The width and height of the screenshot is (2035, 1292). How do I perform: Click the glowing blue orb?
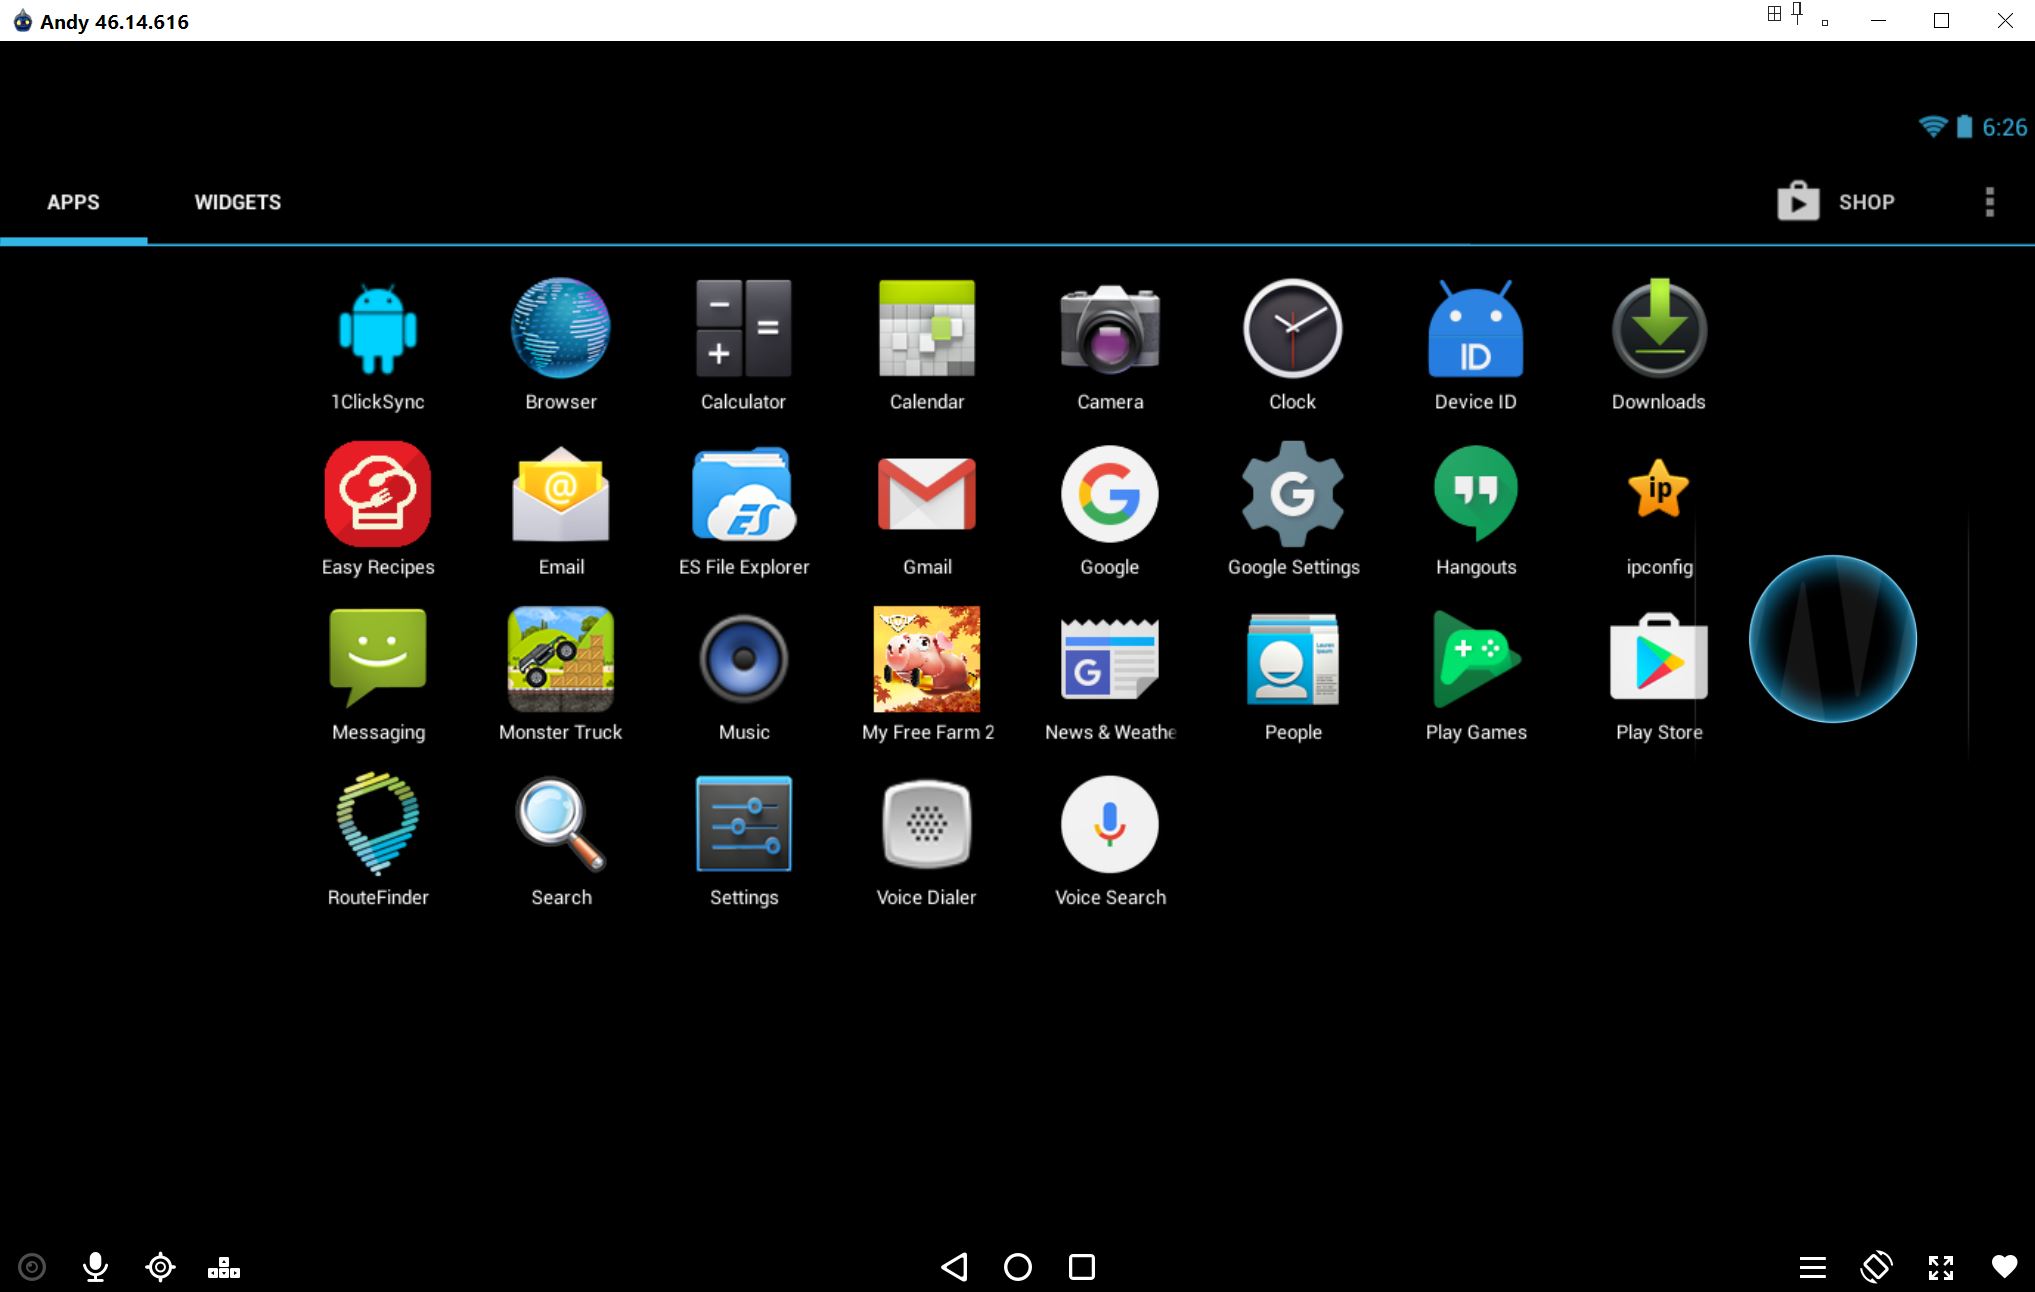point(1833,639)
